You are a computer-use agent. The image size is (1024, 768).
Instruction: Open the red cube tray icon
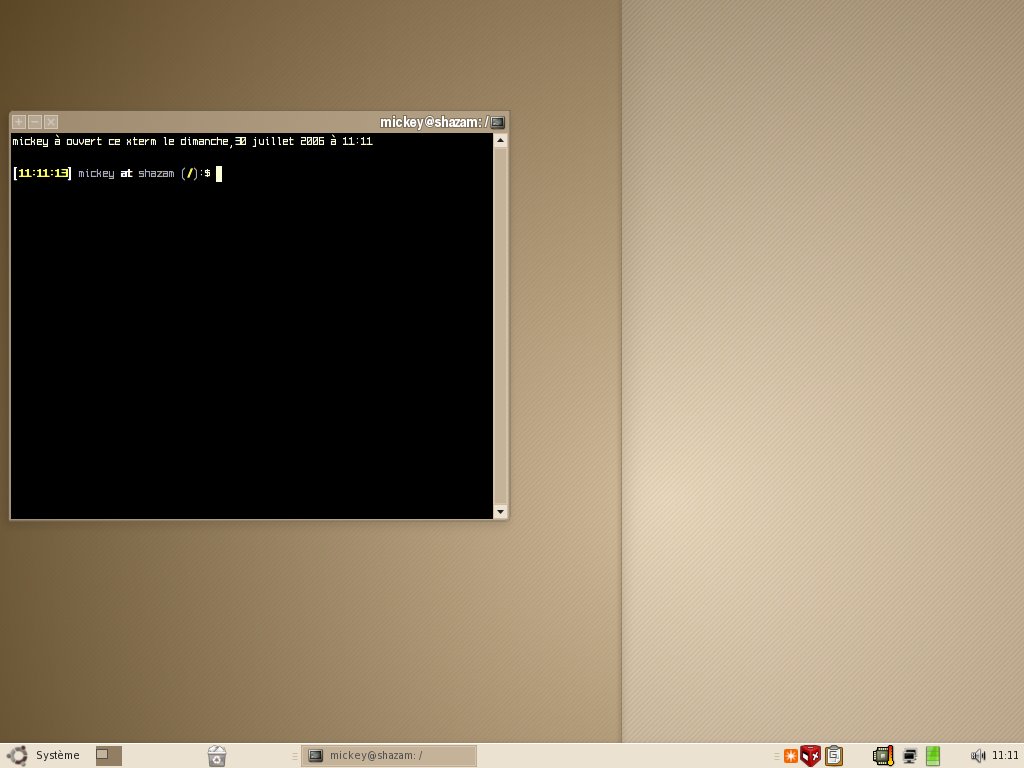810,756
